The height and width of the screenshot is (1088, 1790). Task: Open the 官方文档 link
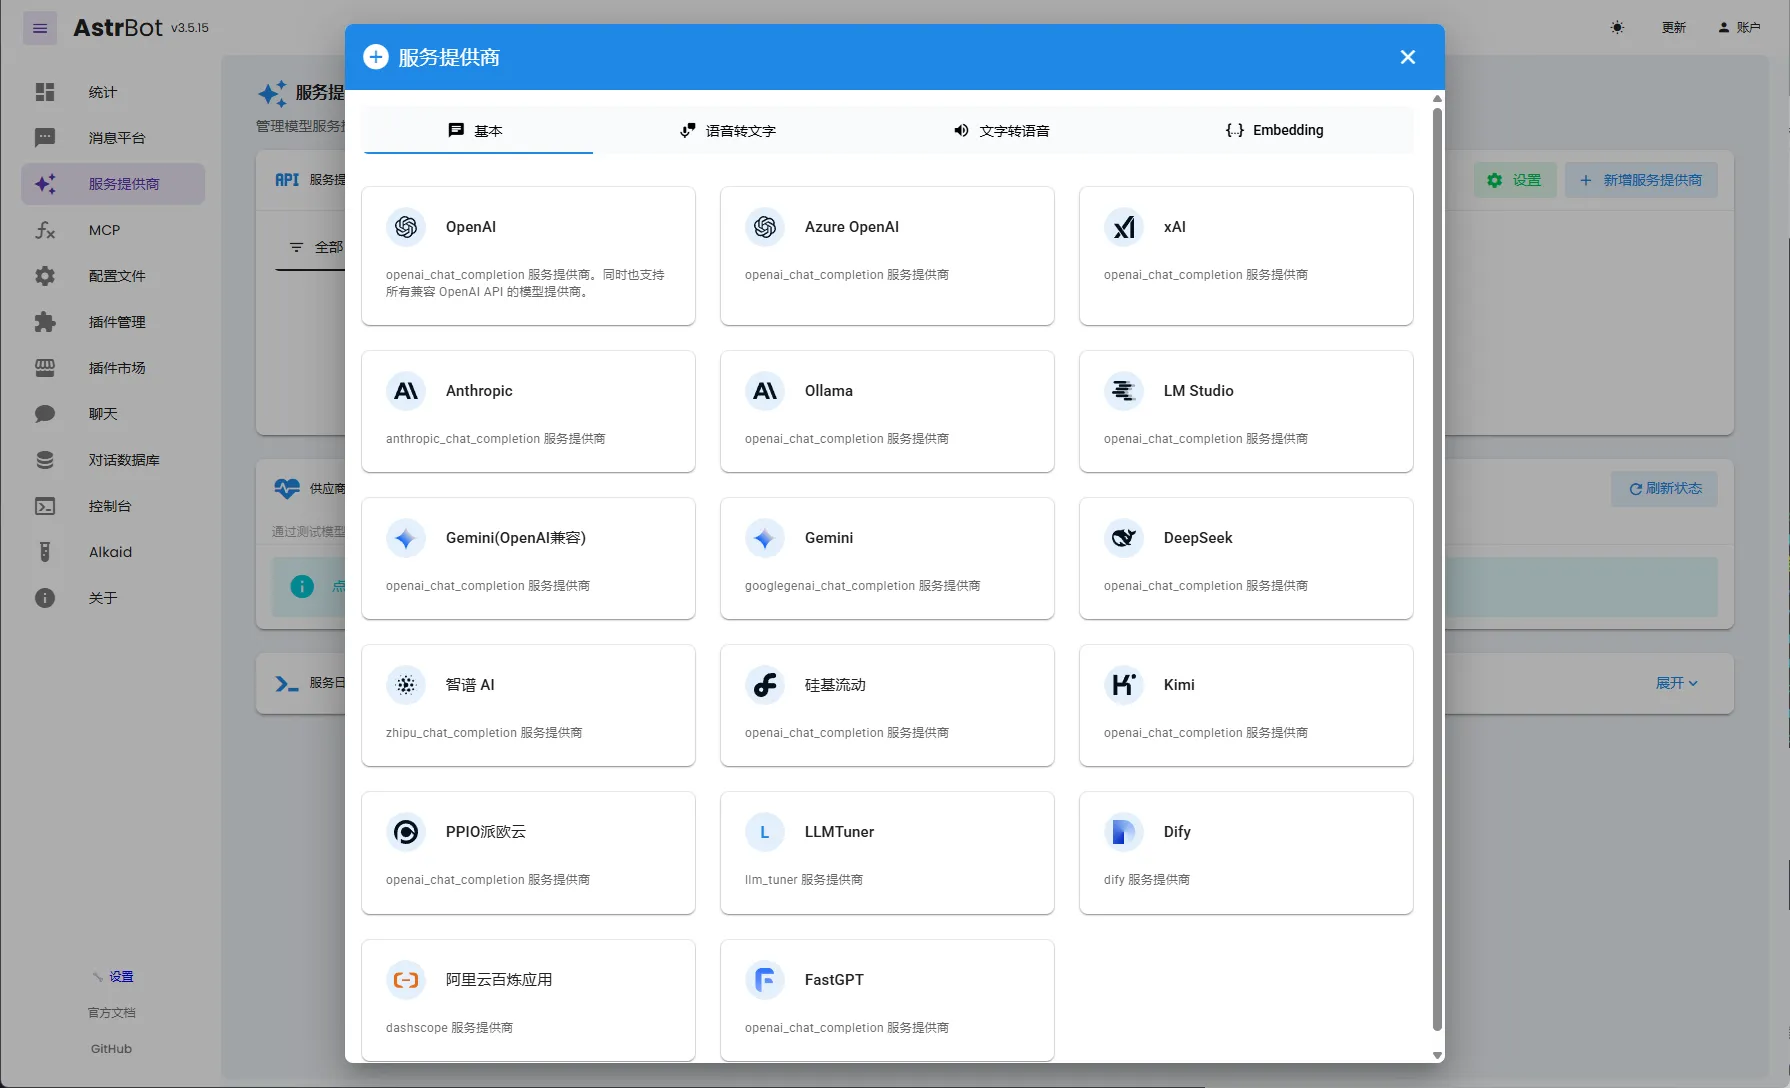pos(111,1013)
